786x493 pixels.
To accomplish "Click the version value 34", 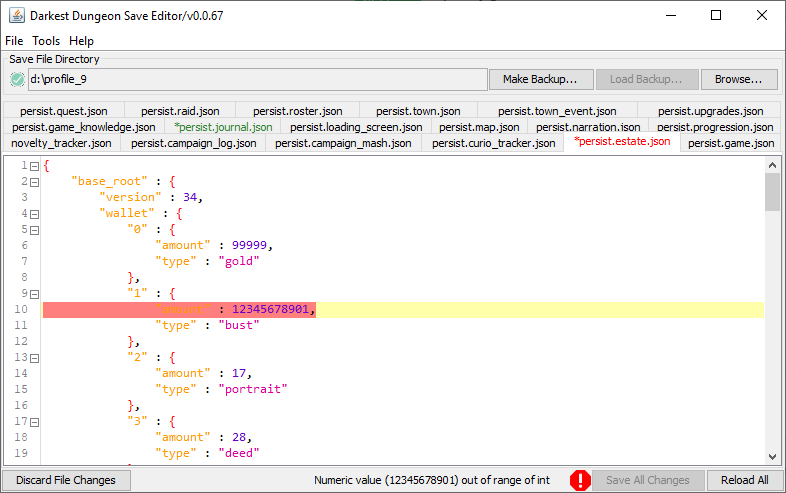I will pyautogui.click(x=190, y=197).
